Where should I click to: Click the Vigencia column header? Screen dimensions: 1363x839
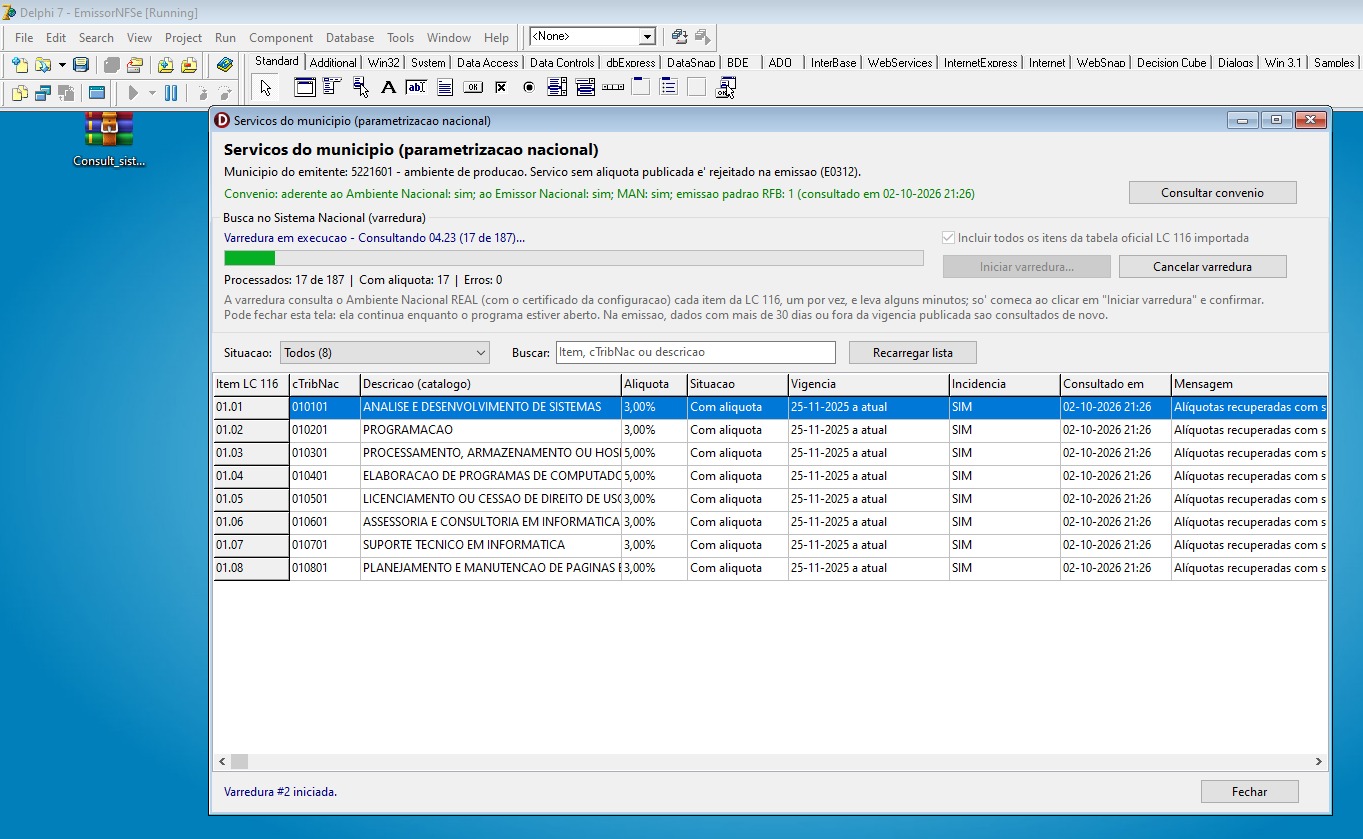coord(868,384)
